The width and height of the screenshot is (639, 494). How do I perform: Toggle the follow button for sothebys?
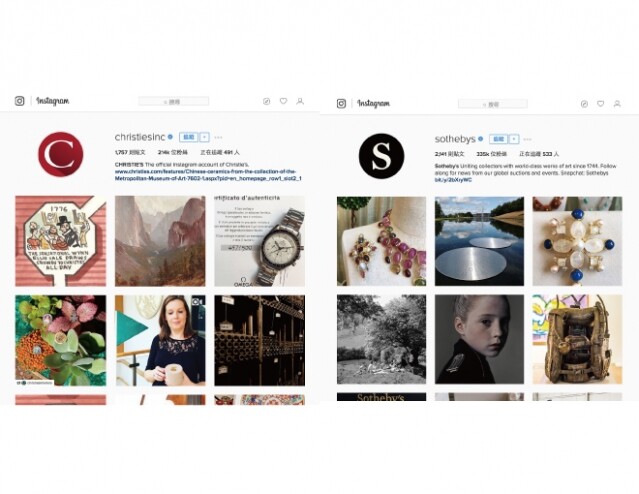click(498, 139)
